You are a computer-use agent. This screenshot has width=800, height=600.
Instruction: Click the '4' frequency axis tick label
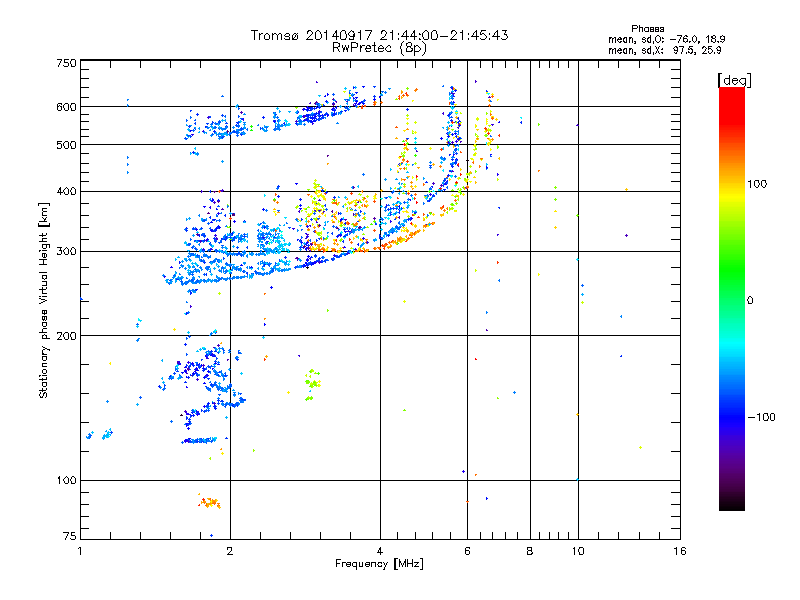pos(380,551)
